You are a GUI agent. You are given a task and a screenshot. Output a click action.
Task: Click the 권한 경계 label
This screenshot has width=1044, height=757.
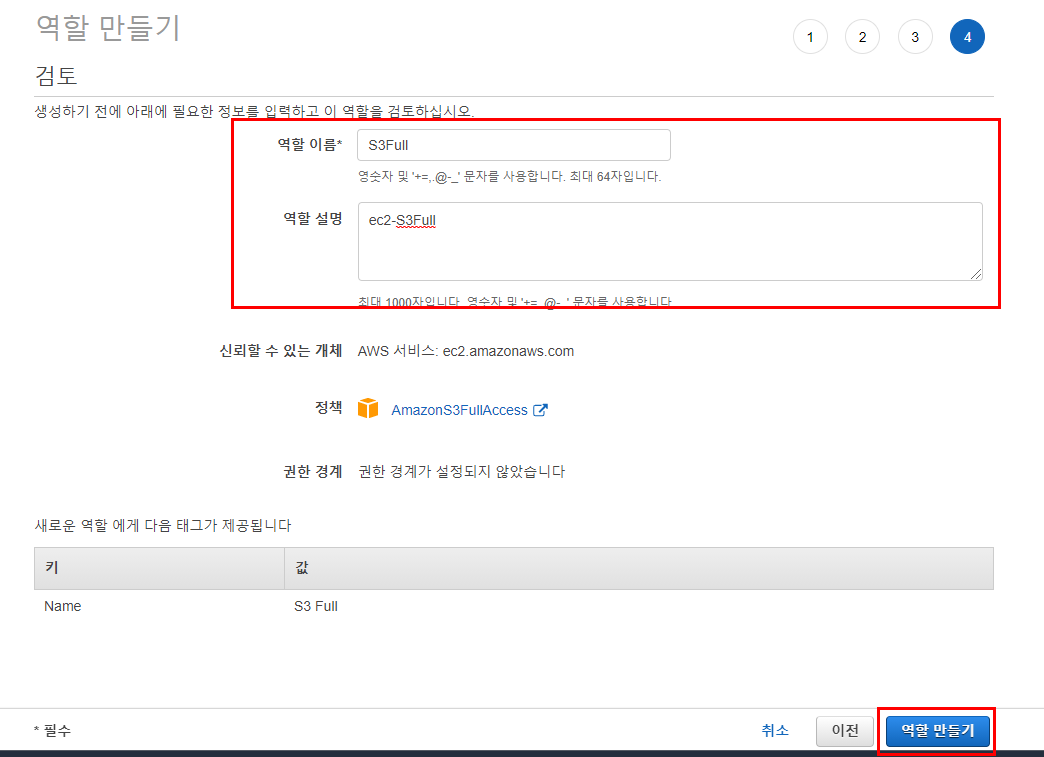313,472
